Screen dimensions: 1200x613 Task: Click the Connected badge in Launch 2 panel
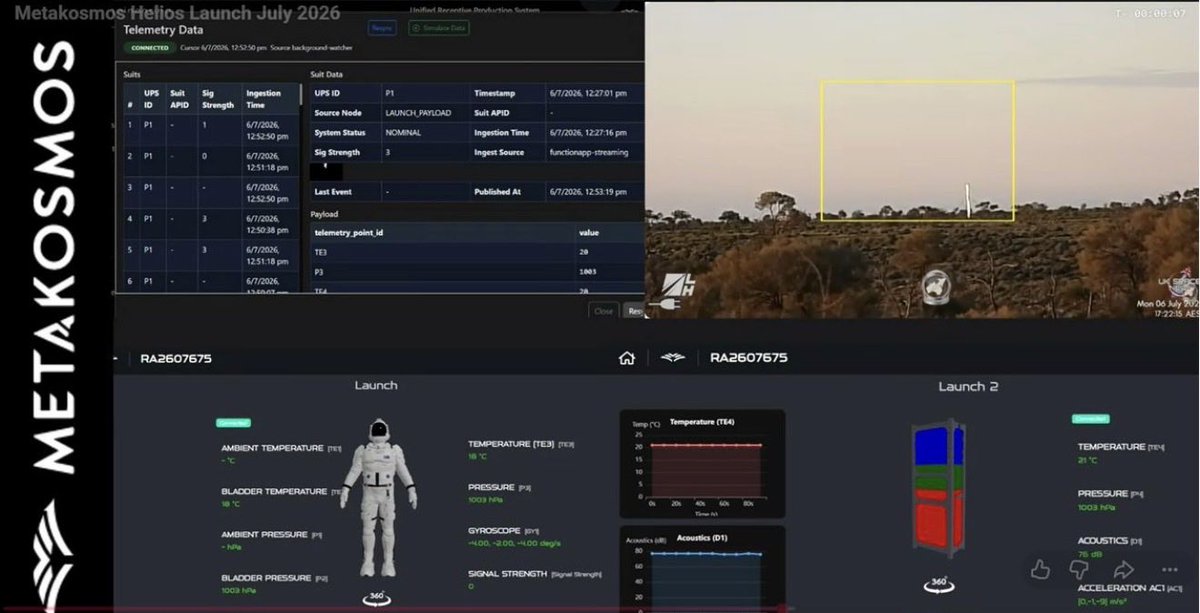[x=1091, y=419]
